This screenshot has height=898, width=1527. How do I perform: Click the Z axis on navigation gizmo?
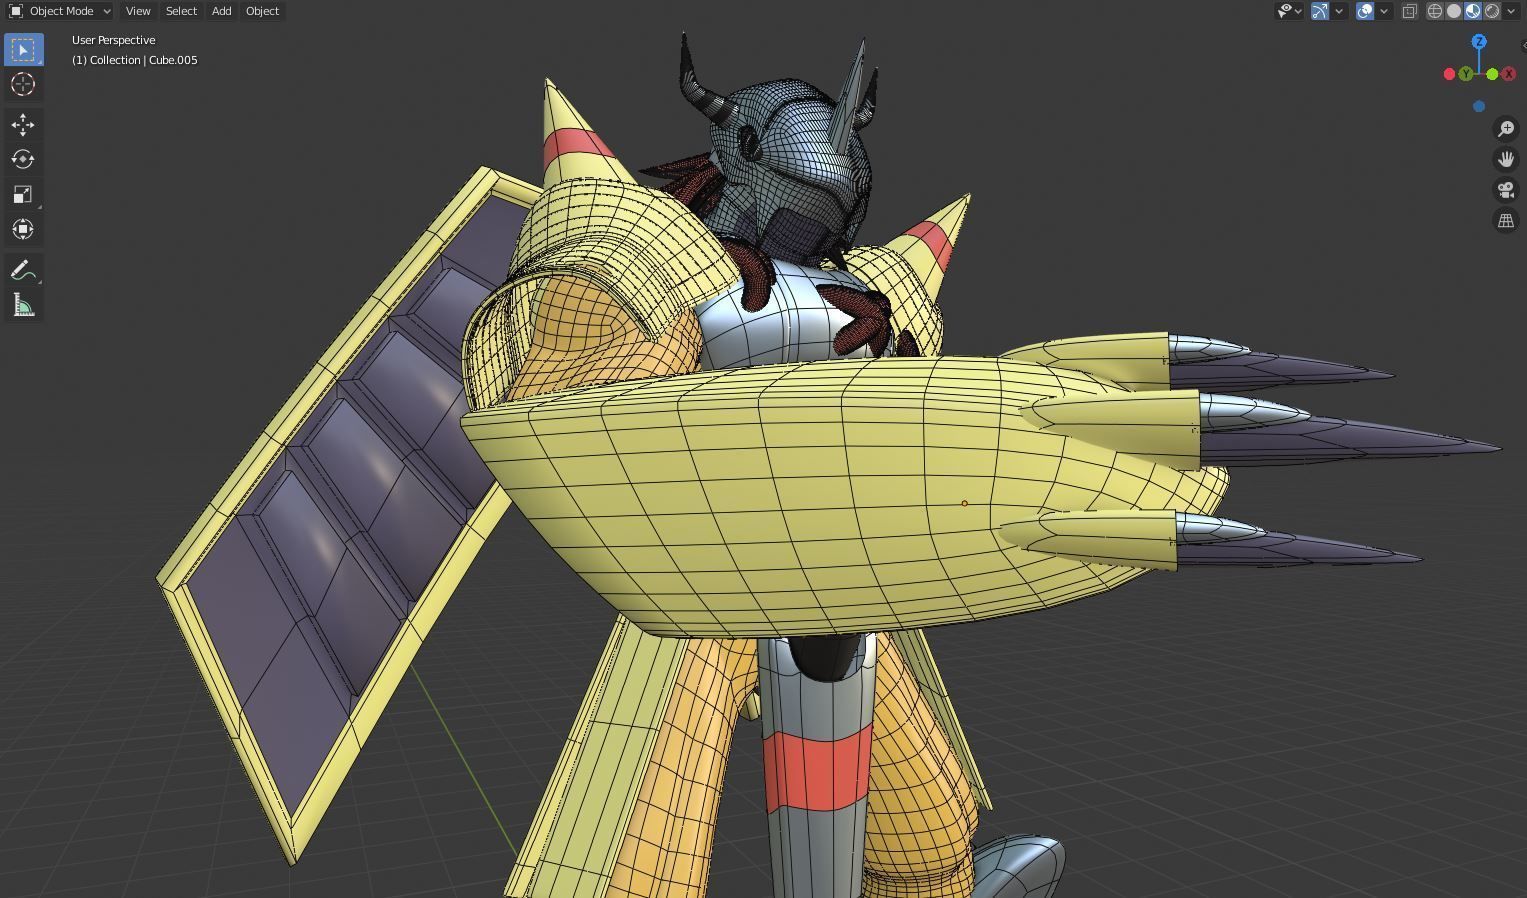coord(1479,41)
